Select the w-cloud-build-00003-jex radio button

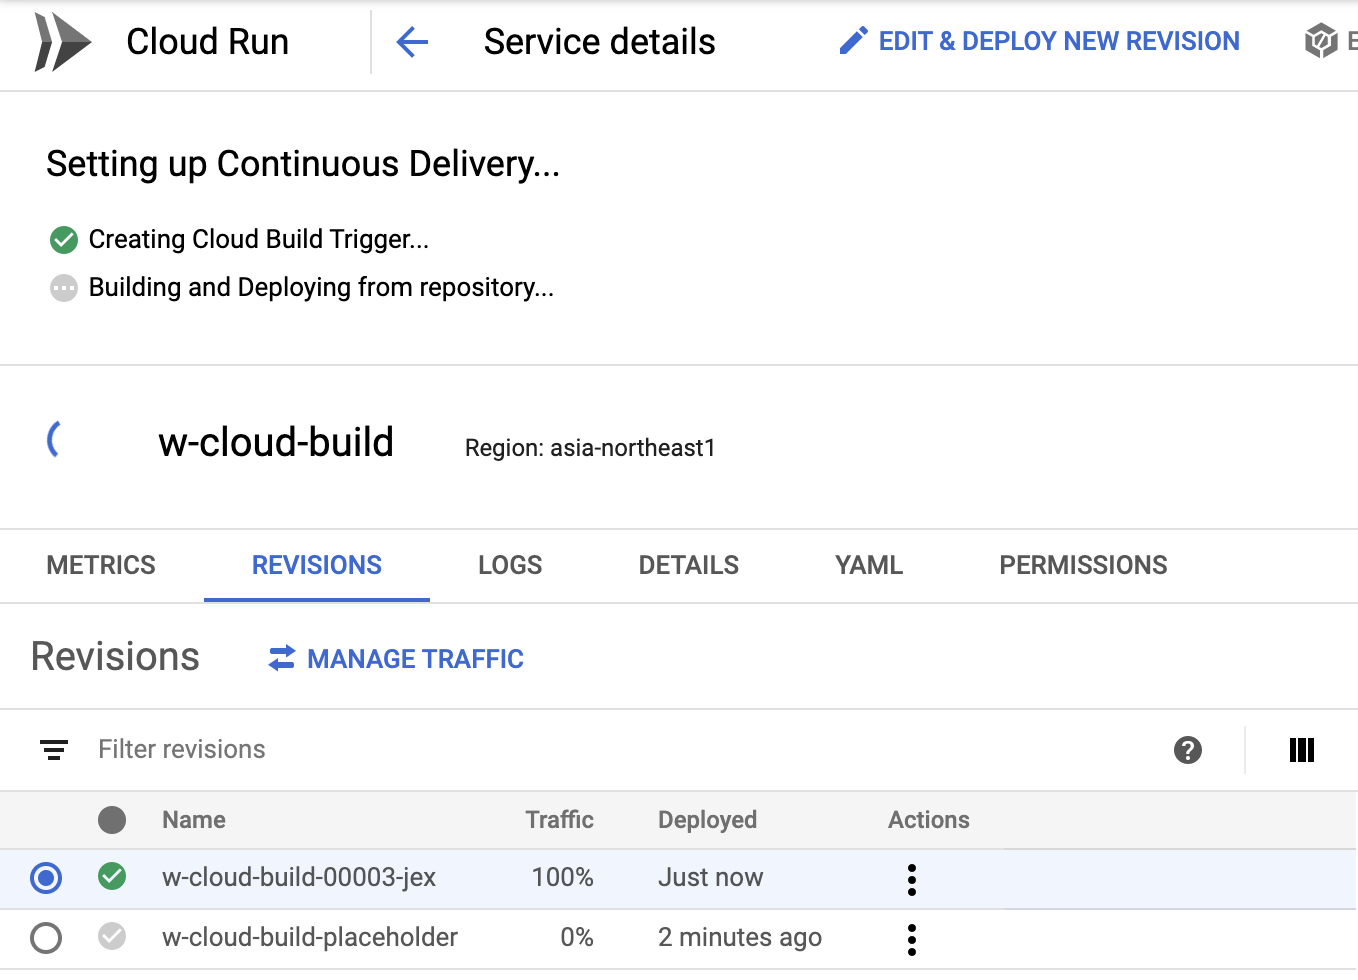[x=46, y=878]
